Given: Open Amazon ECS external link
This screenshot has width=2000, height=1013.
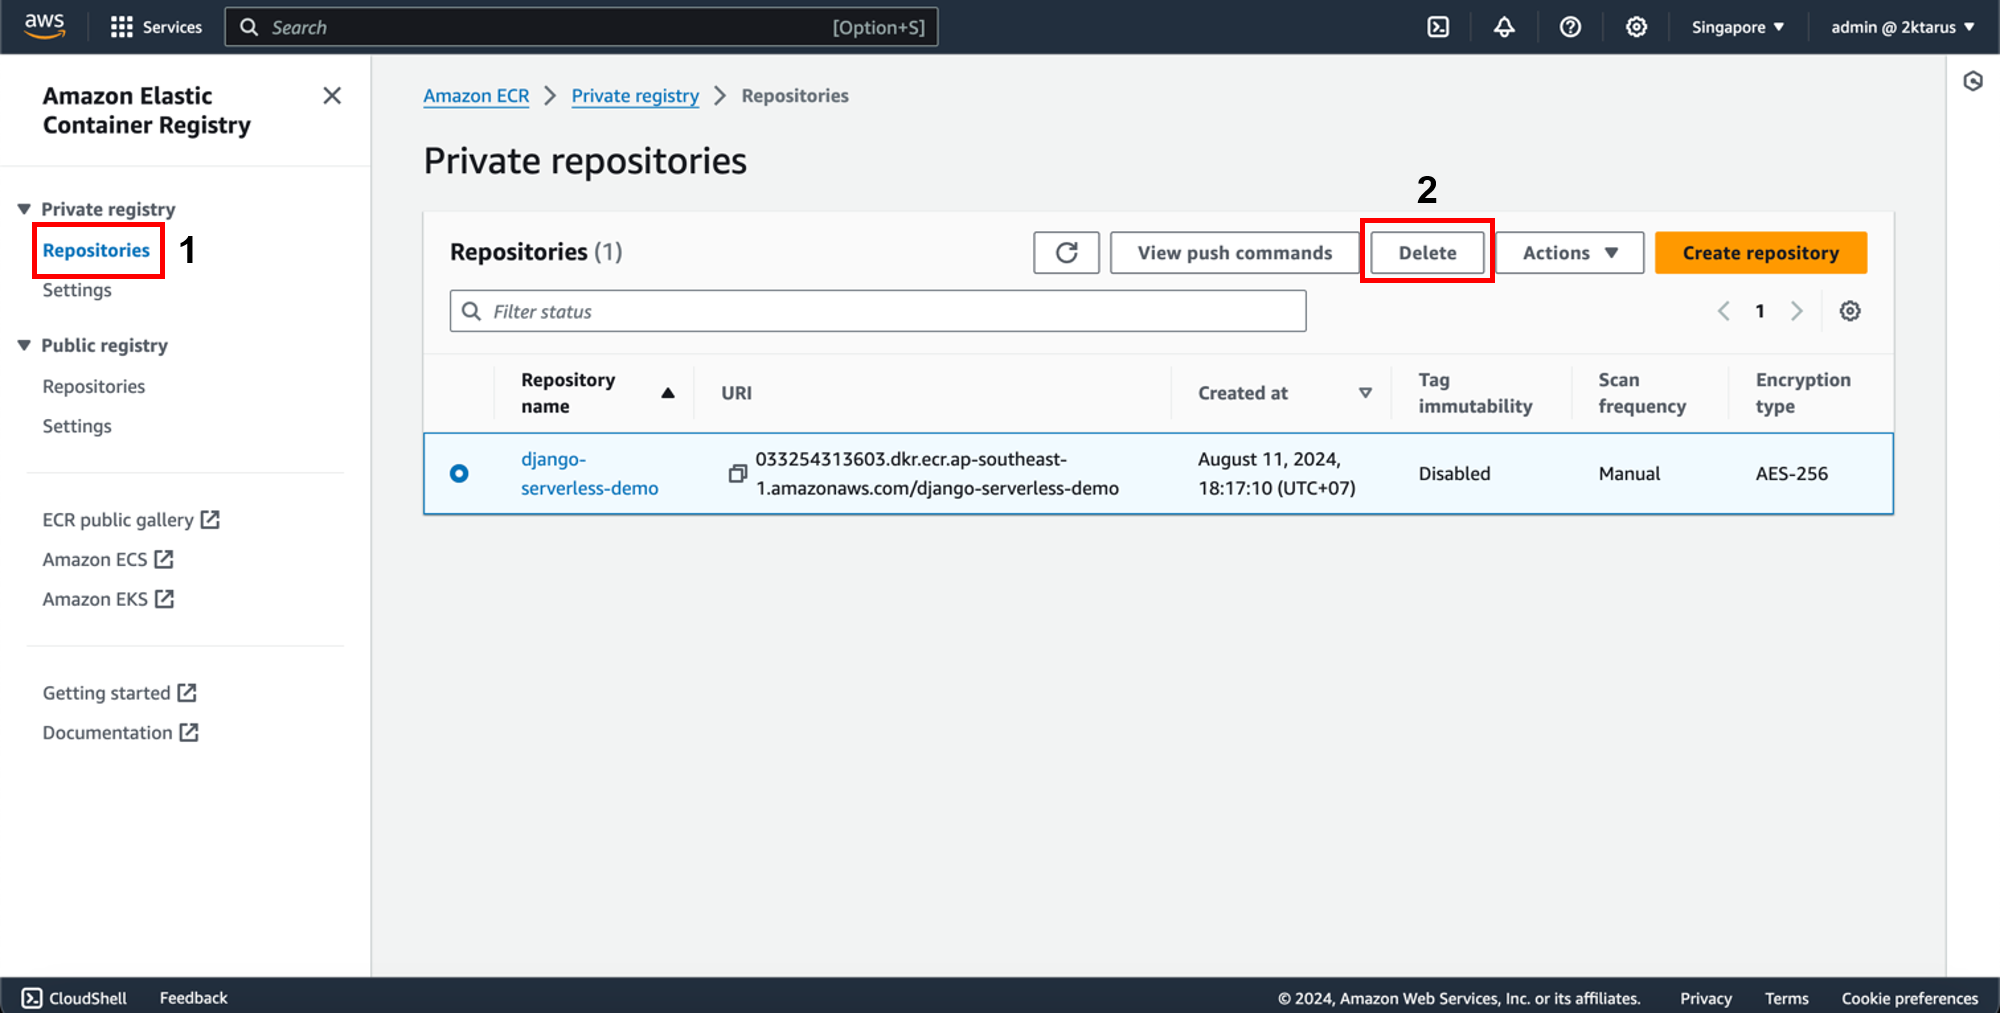Looking at the screenshot, I should pyautogui.click(x=108, y=560).
